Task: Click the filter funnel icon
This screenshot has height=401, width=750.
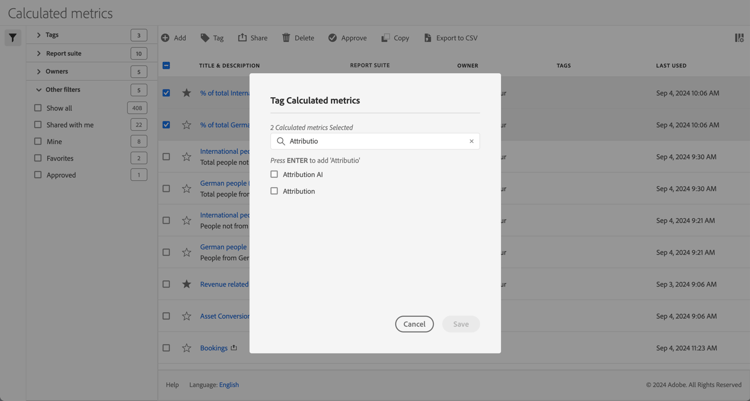Action: pyautogui.click(x=13, y=38)
